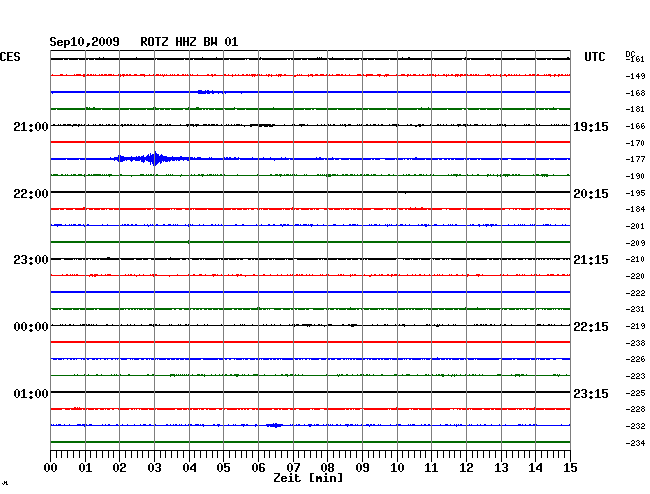
Task: Click the minute 01 axis tick label
Action: pyautogui.click(x=85, y=468)
